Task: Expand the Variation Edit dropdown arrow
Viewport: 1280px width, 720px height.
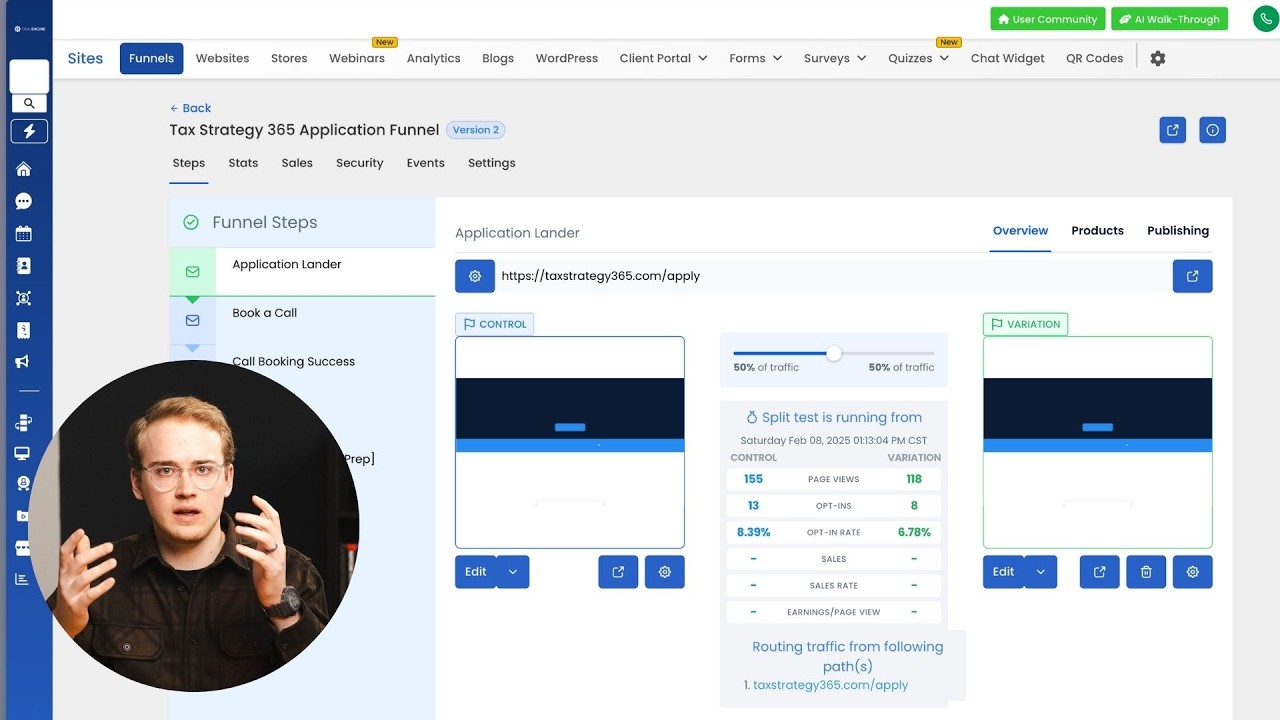Action: tap(1041, 572)
